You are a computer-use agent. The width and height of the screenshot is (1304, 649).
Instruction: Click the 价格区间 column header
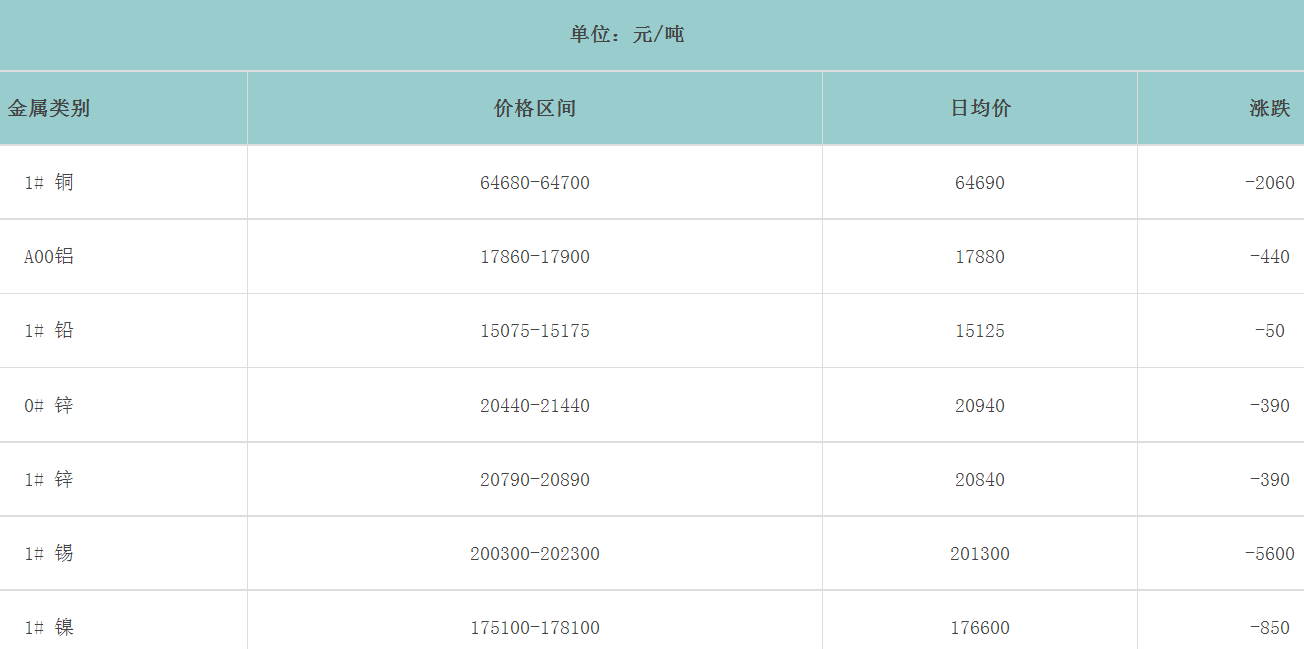click(x=535, y=108)
